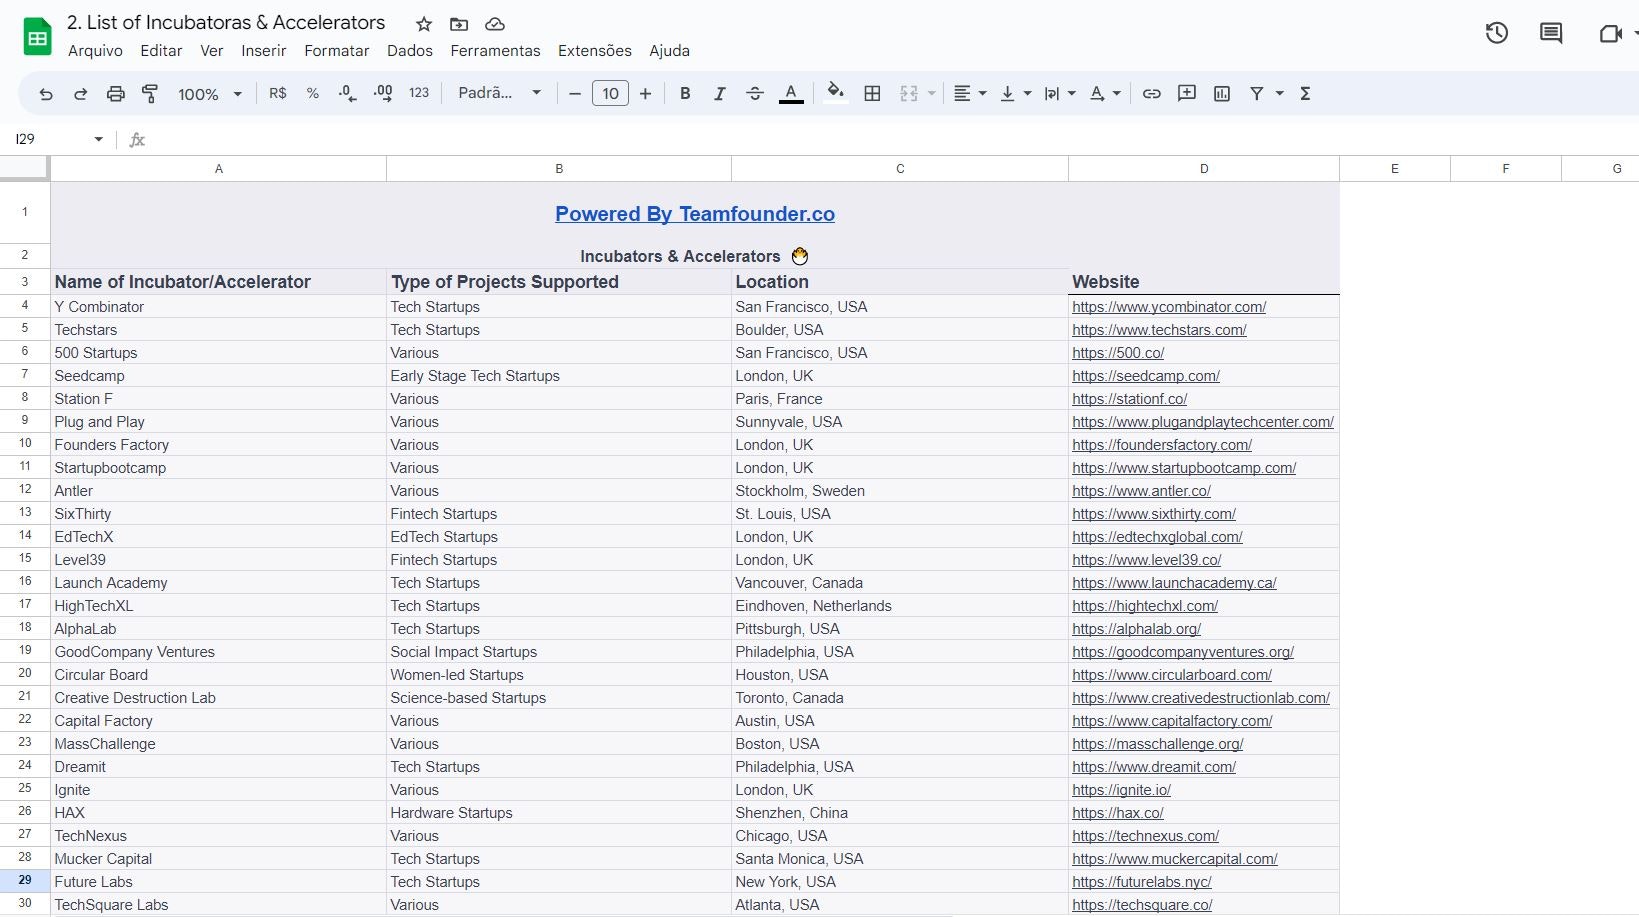Activate the paint format roller icon

pos(150,94)
